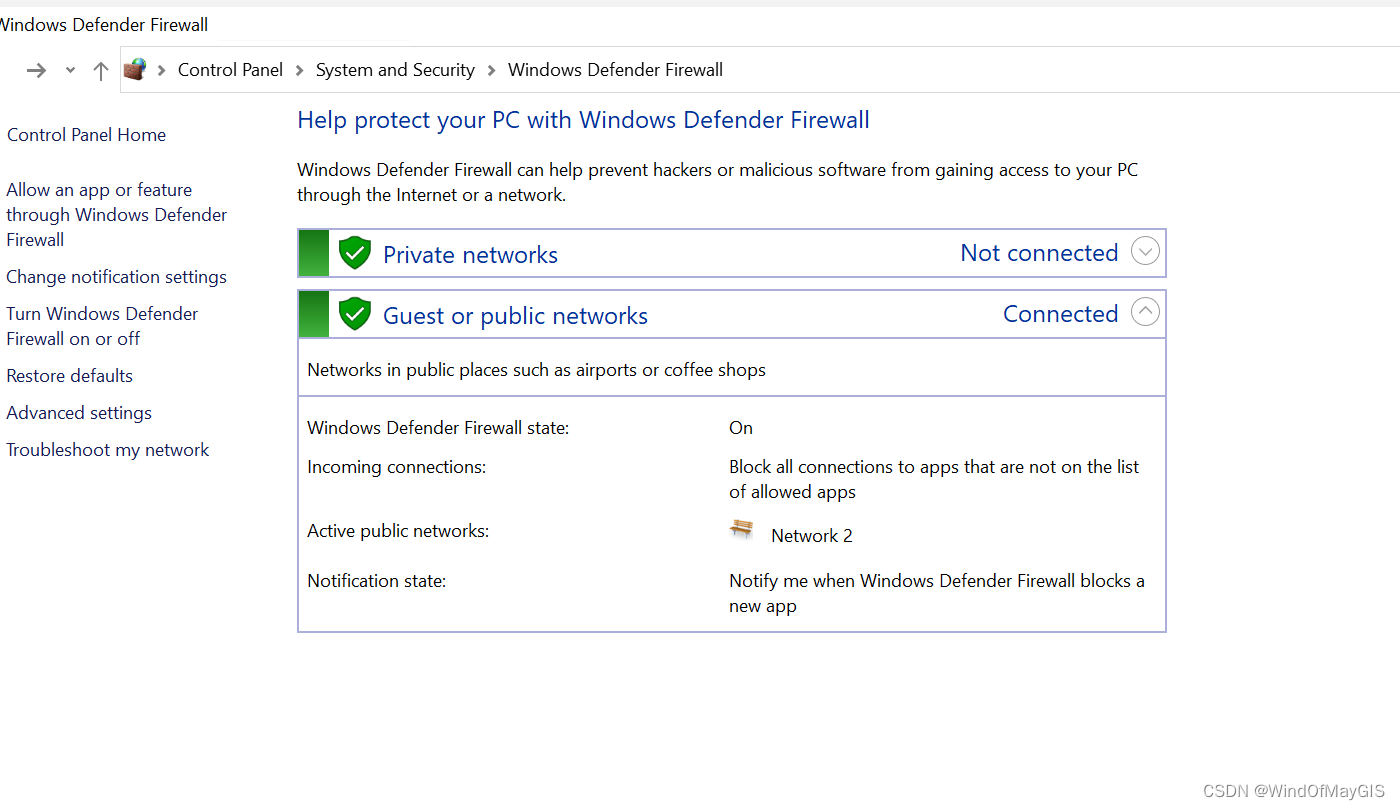Open Control Panel breadcrumb

pyautogui.click(x=230, y=70)
